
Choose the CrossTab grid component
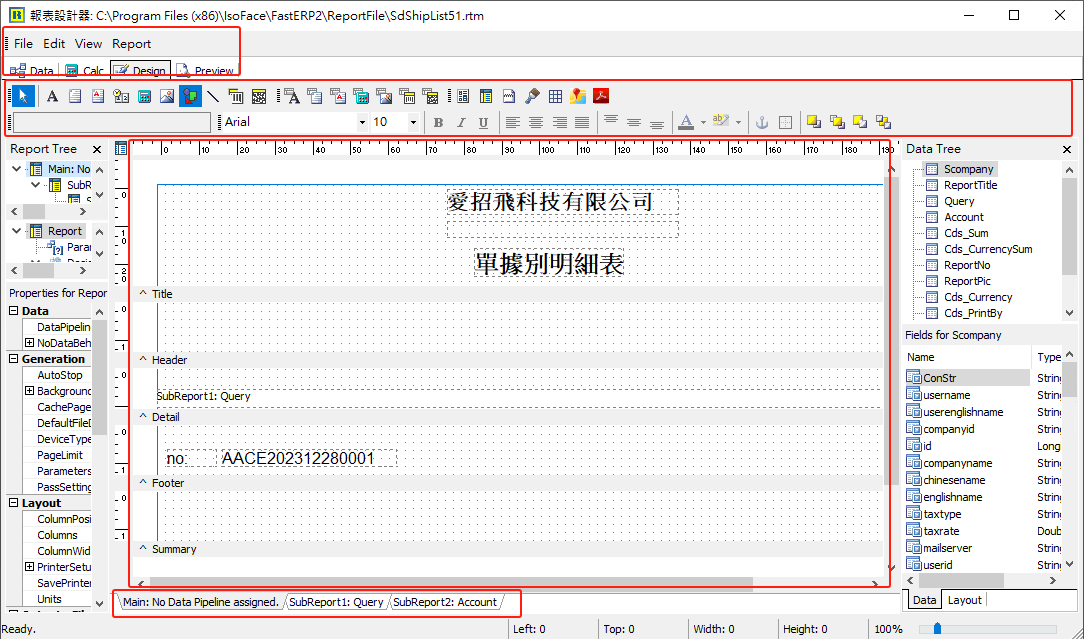(555, 96)
